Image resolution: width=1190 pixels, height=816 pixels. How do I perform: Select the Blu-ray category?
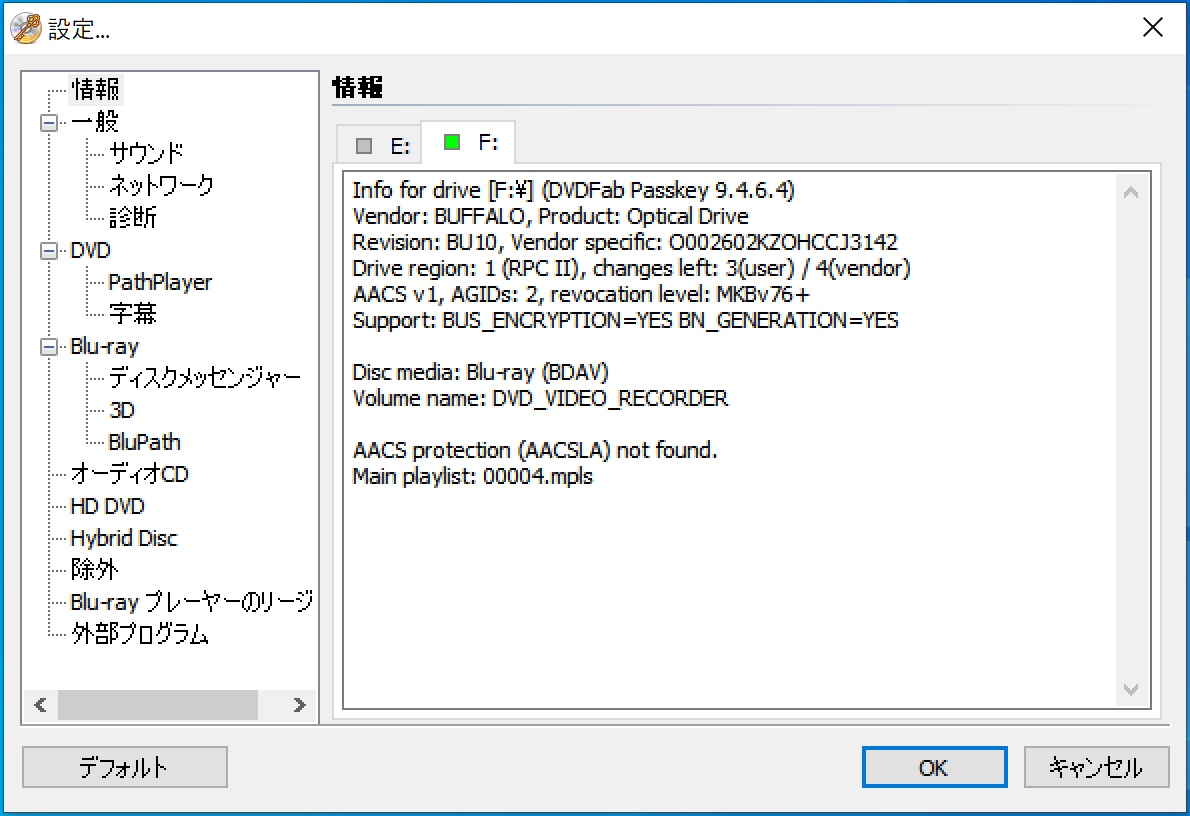click(x=105, y=347)
